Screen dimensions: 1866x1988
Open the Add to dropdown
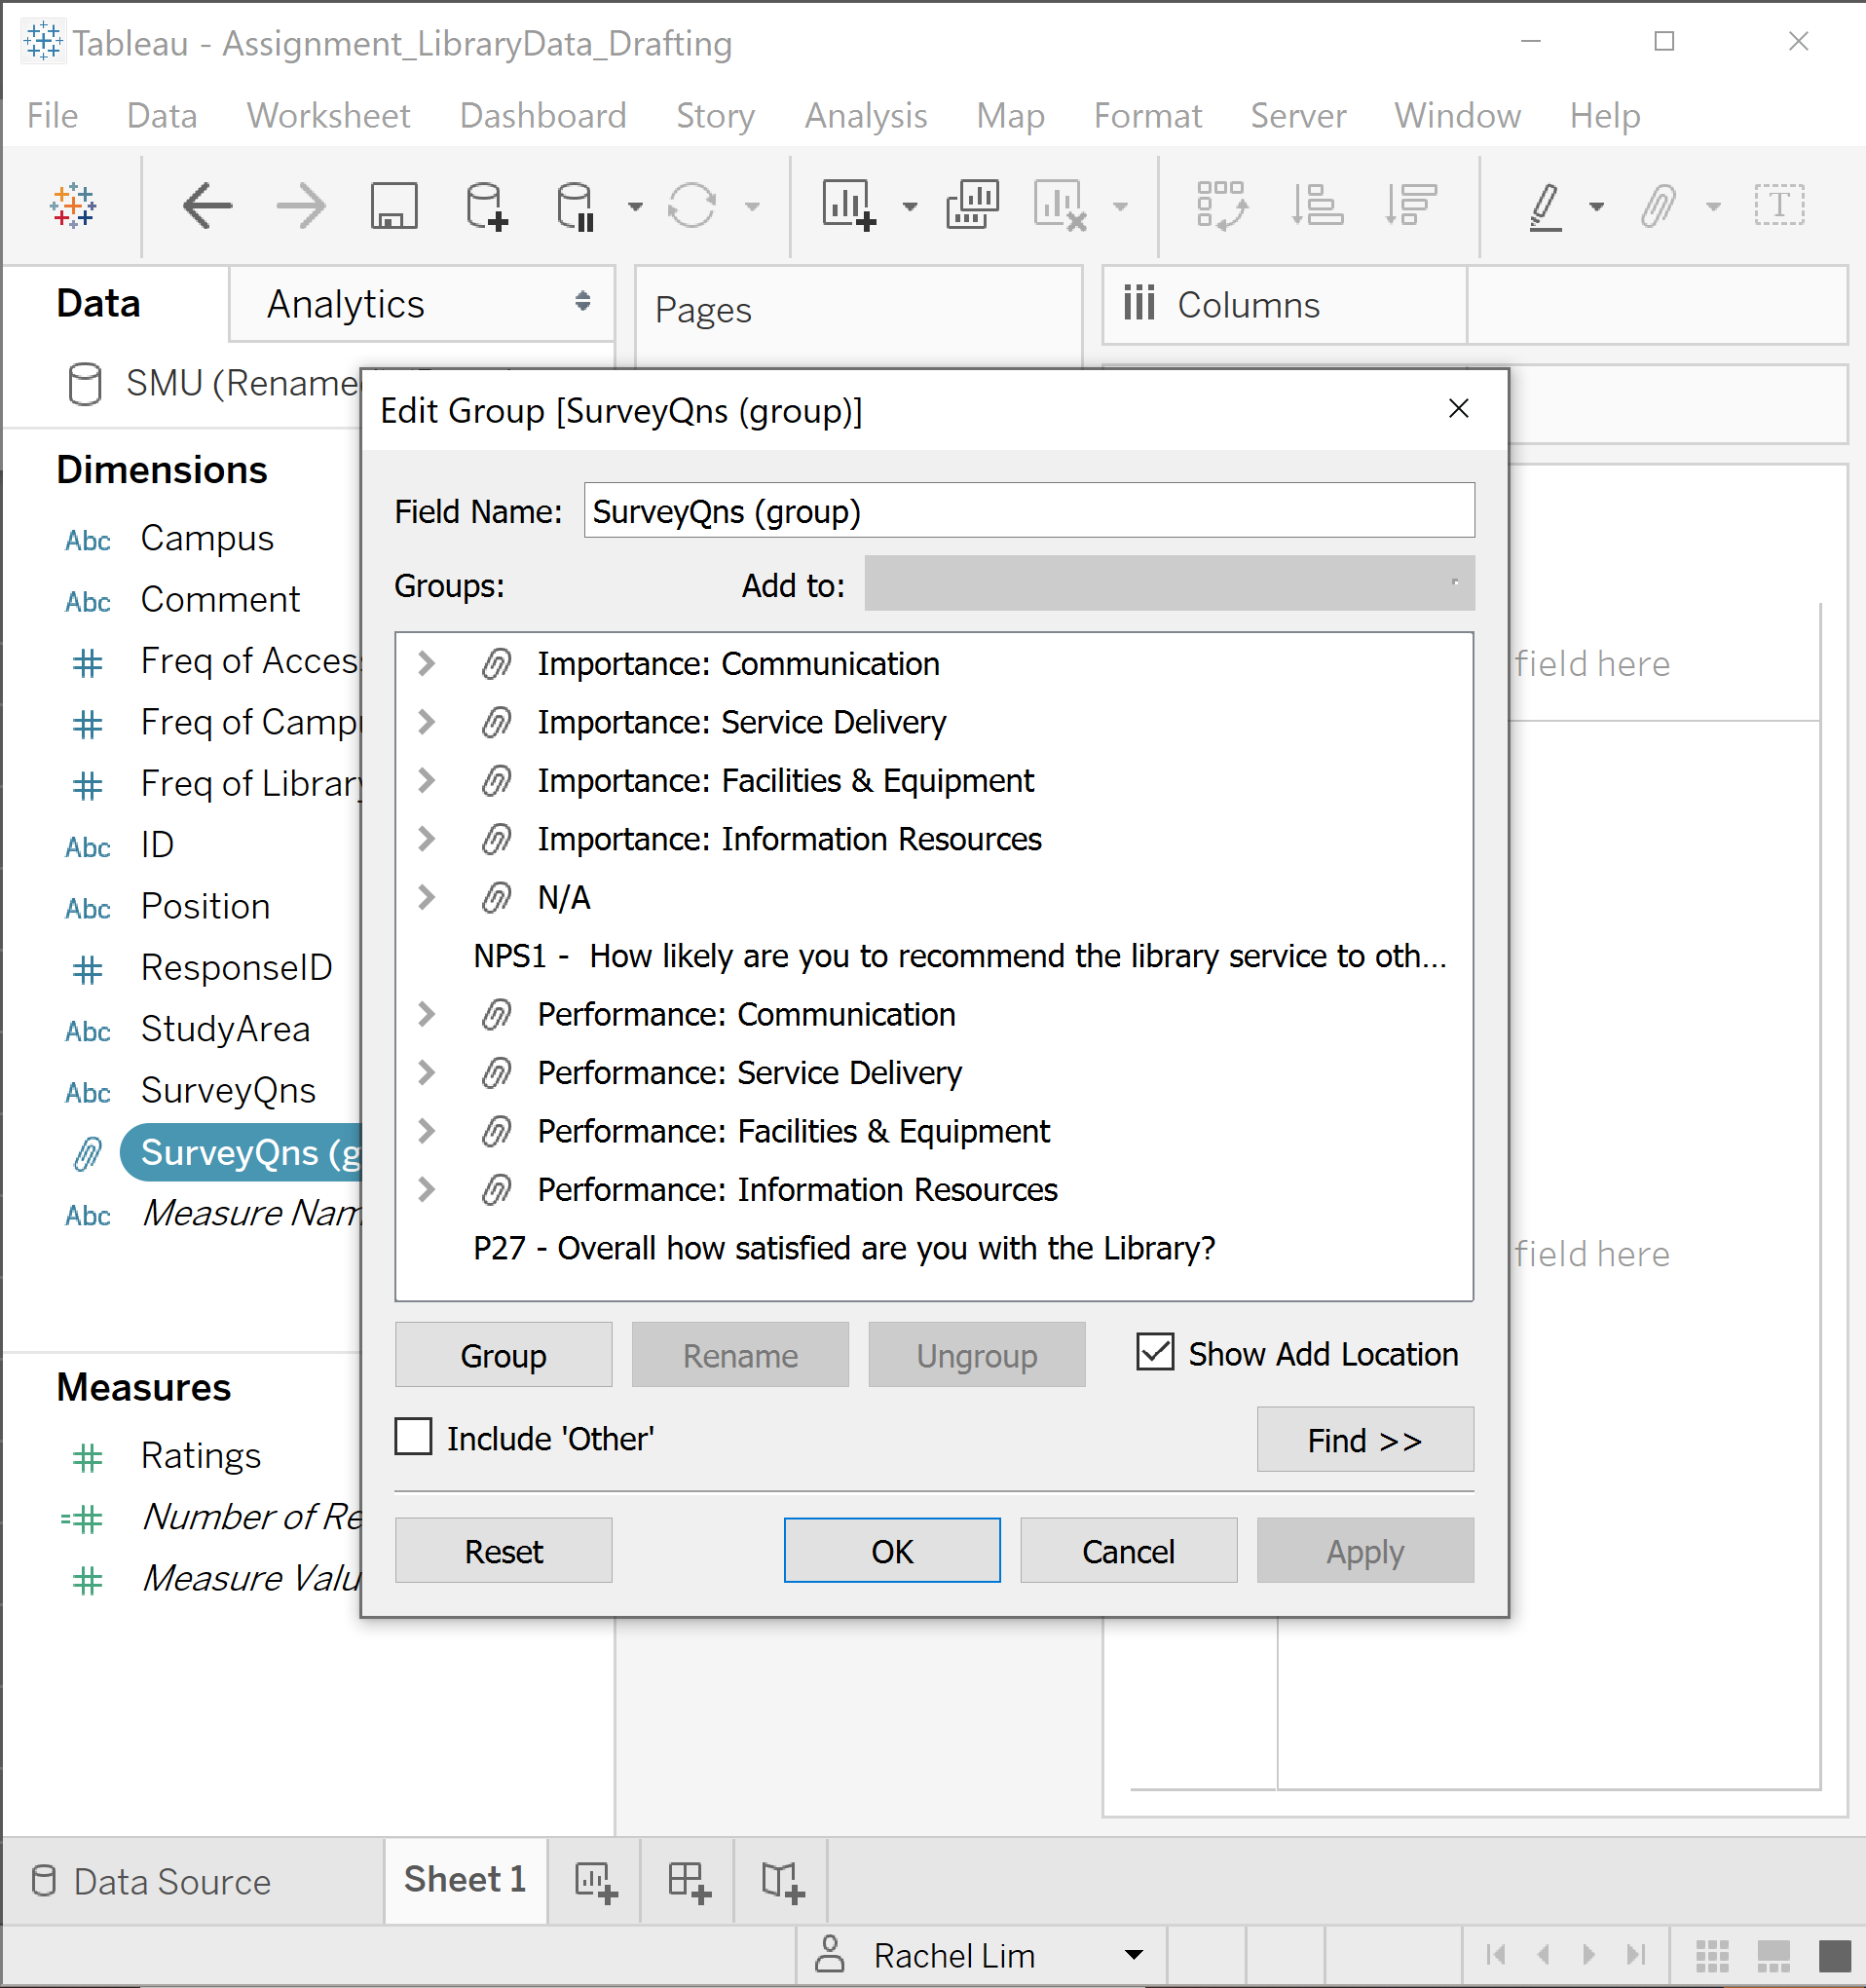(x=1168, y=584)
